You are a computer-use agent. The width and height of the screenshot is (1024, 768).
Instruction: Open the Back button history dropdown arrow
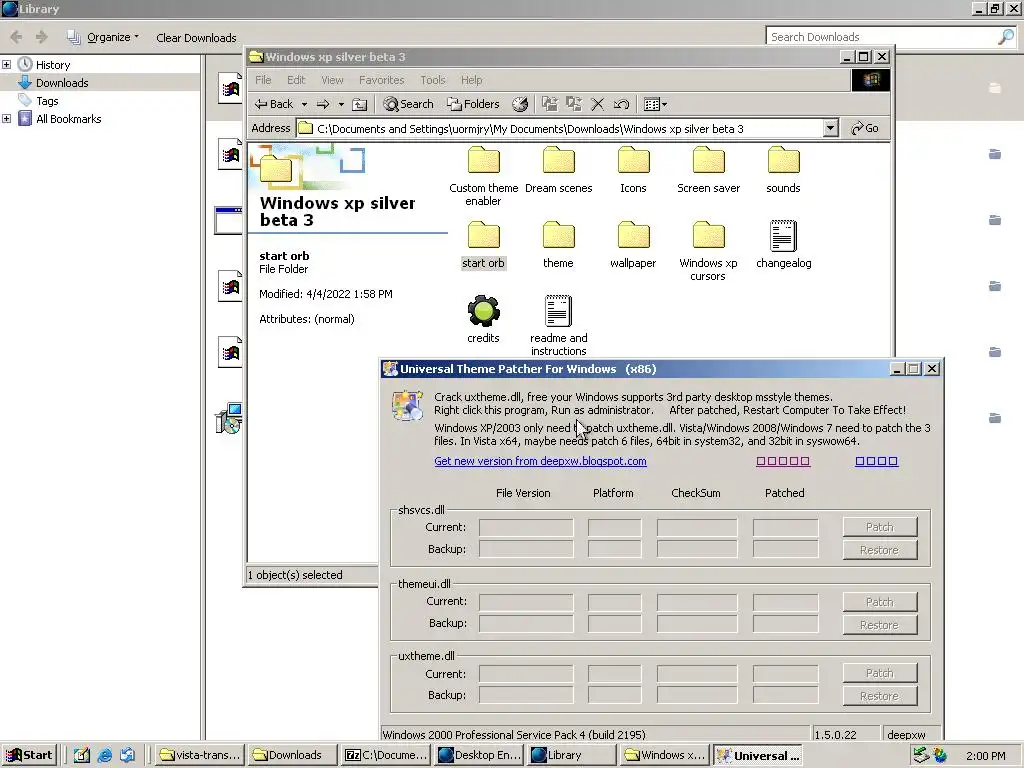click(304, 104)
